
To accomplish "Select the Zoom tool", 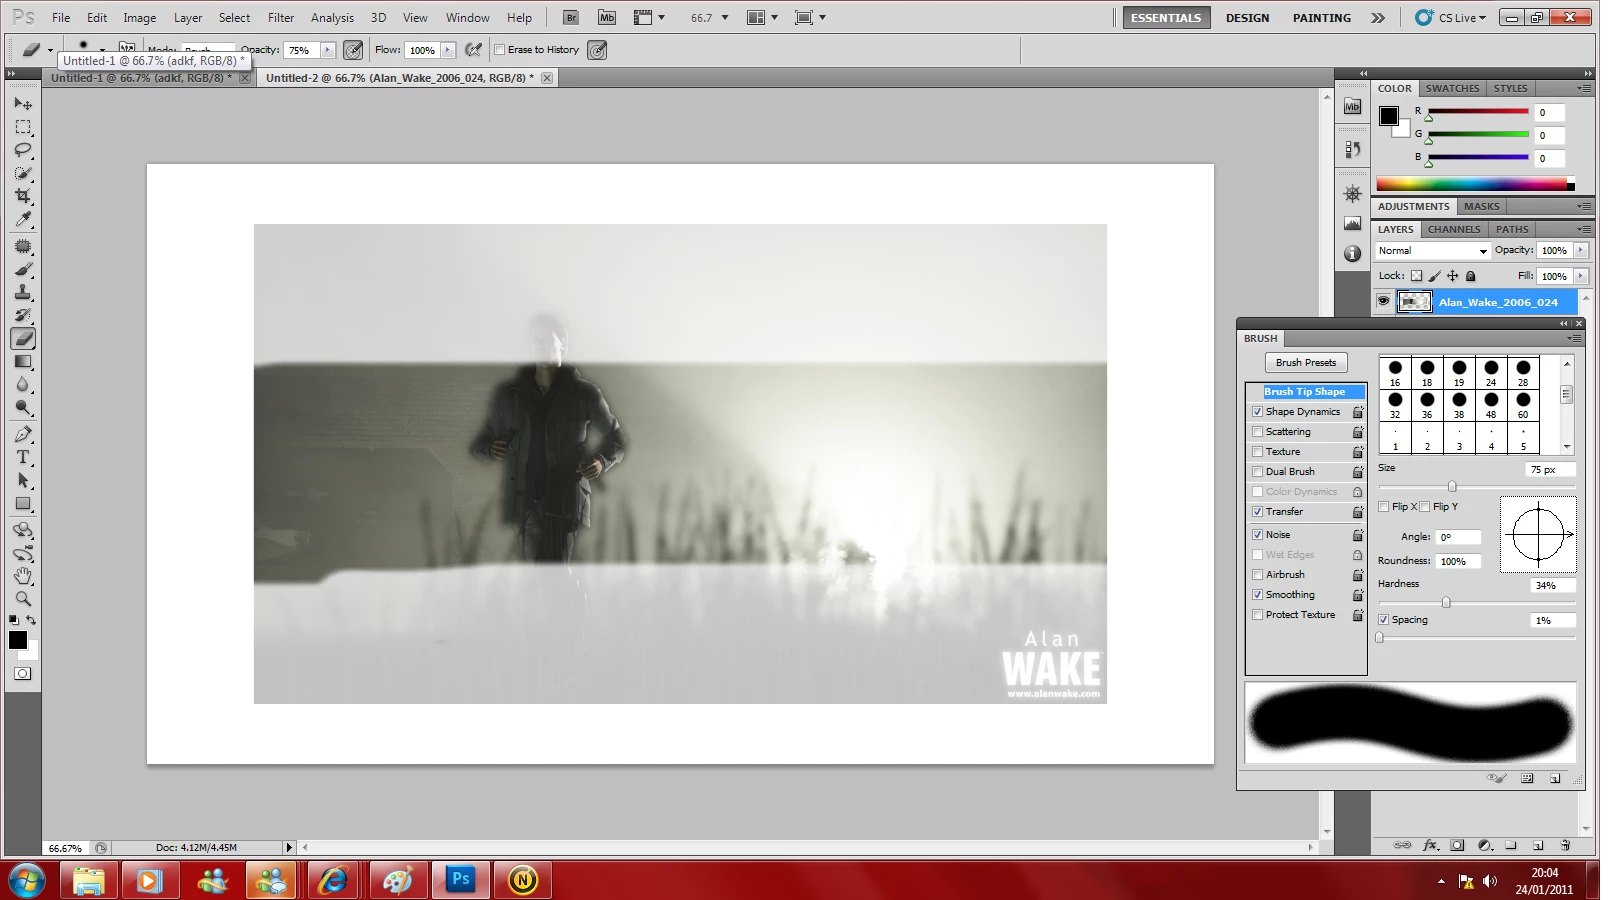I will [x=23, y=599].
